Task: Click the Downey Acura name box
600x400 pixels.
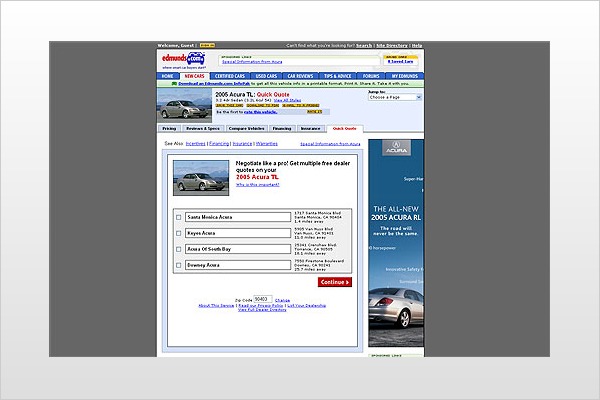Action: 238,265
